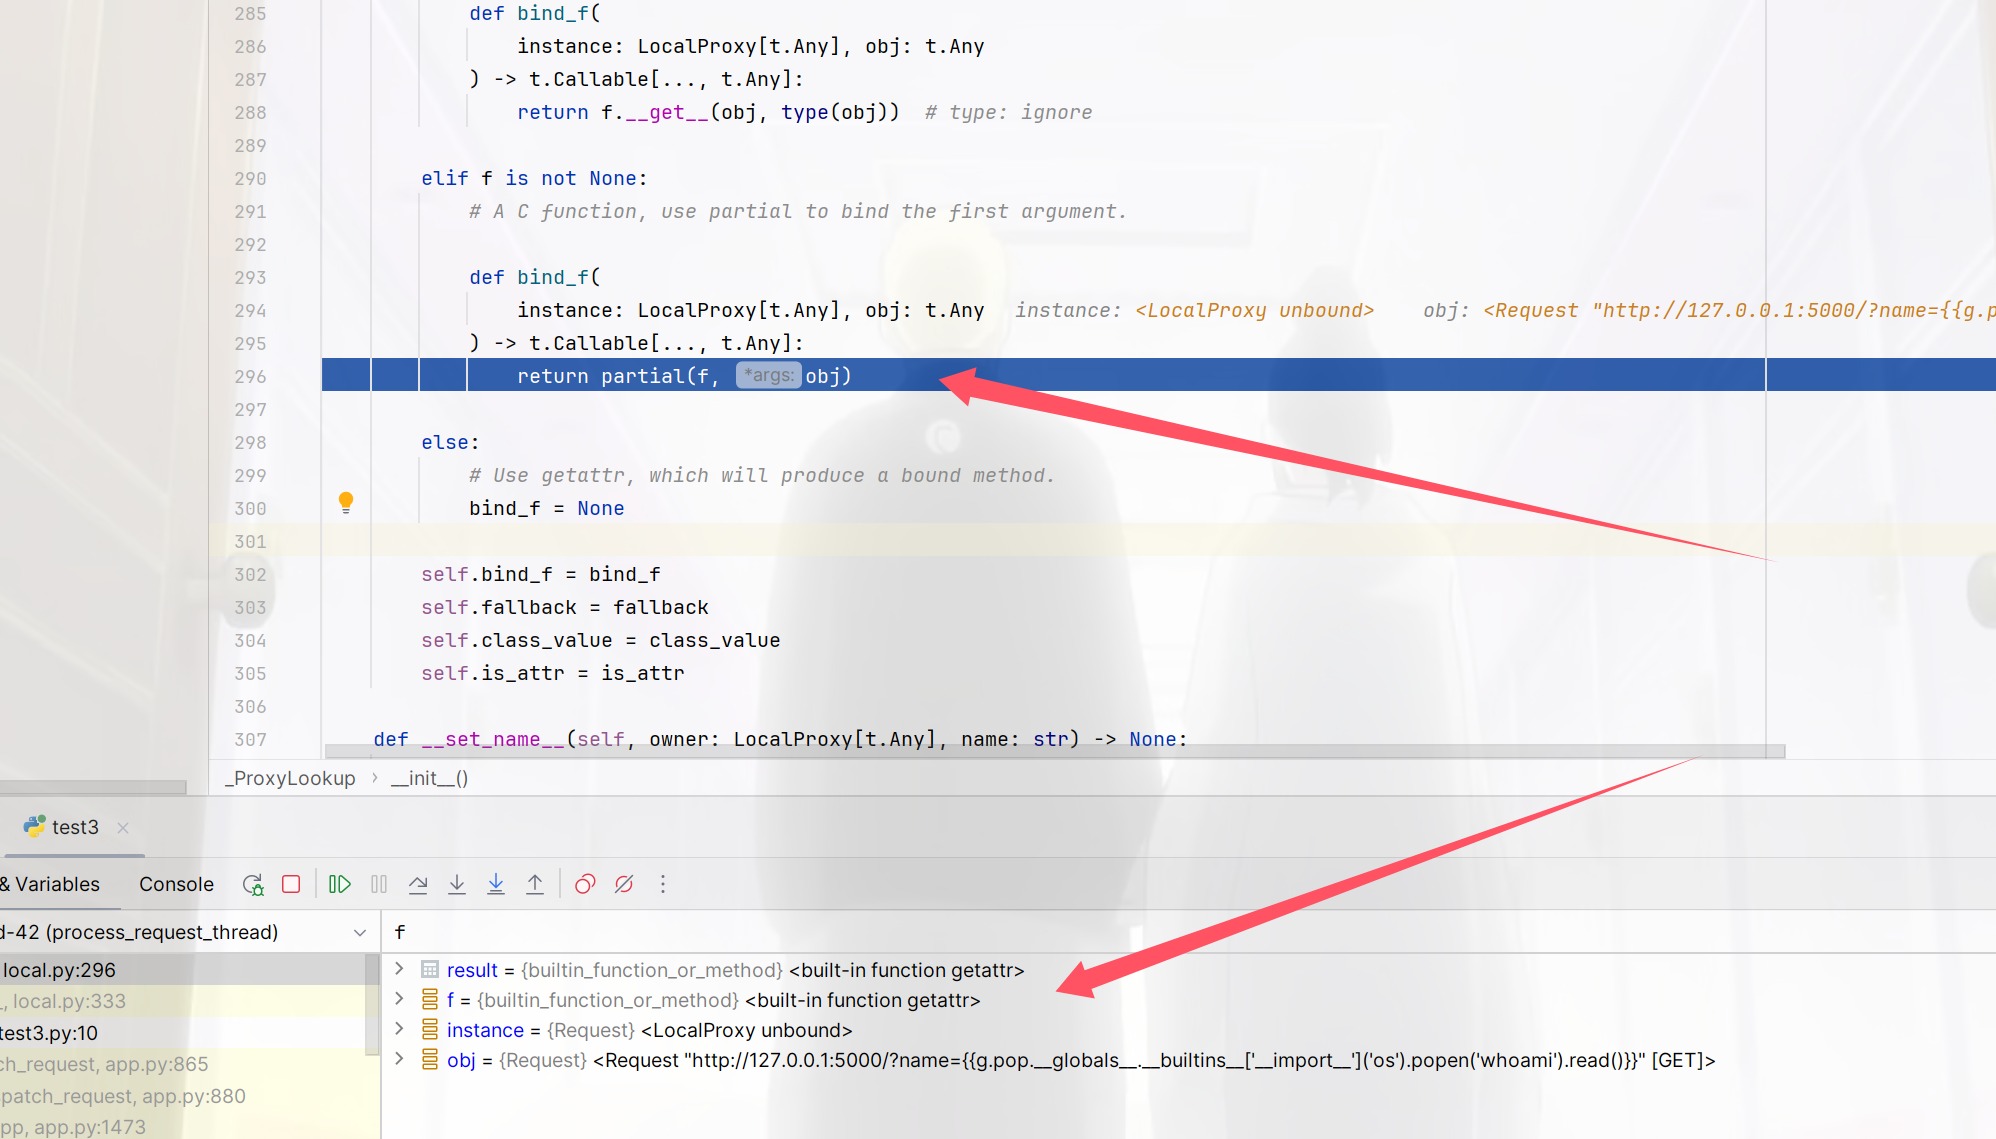Screen dimensions: 1996x1139
Task: Select test3.py:10 stack frame
Action: [x=50, y=1032]
